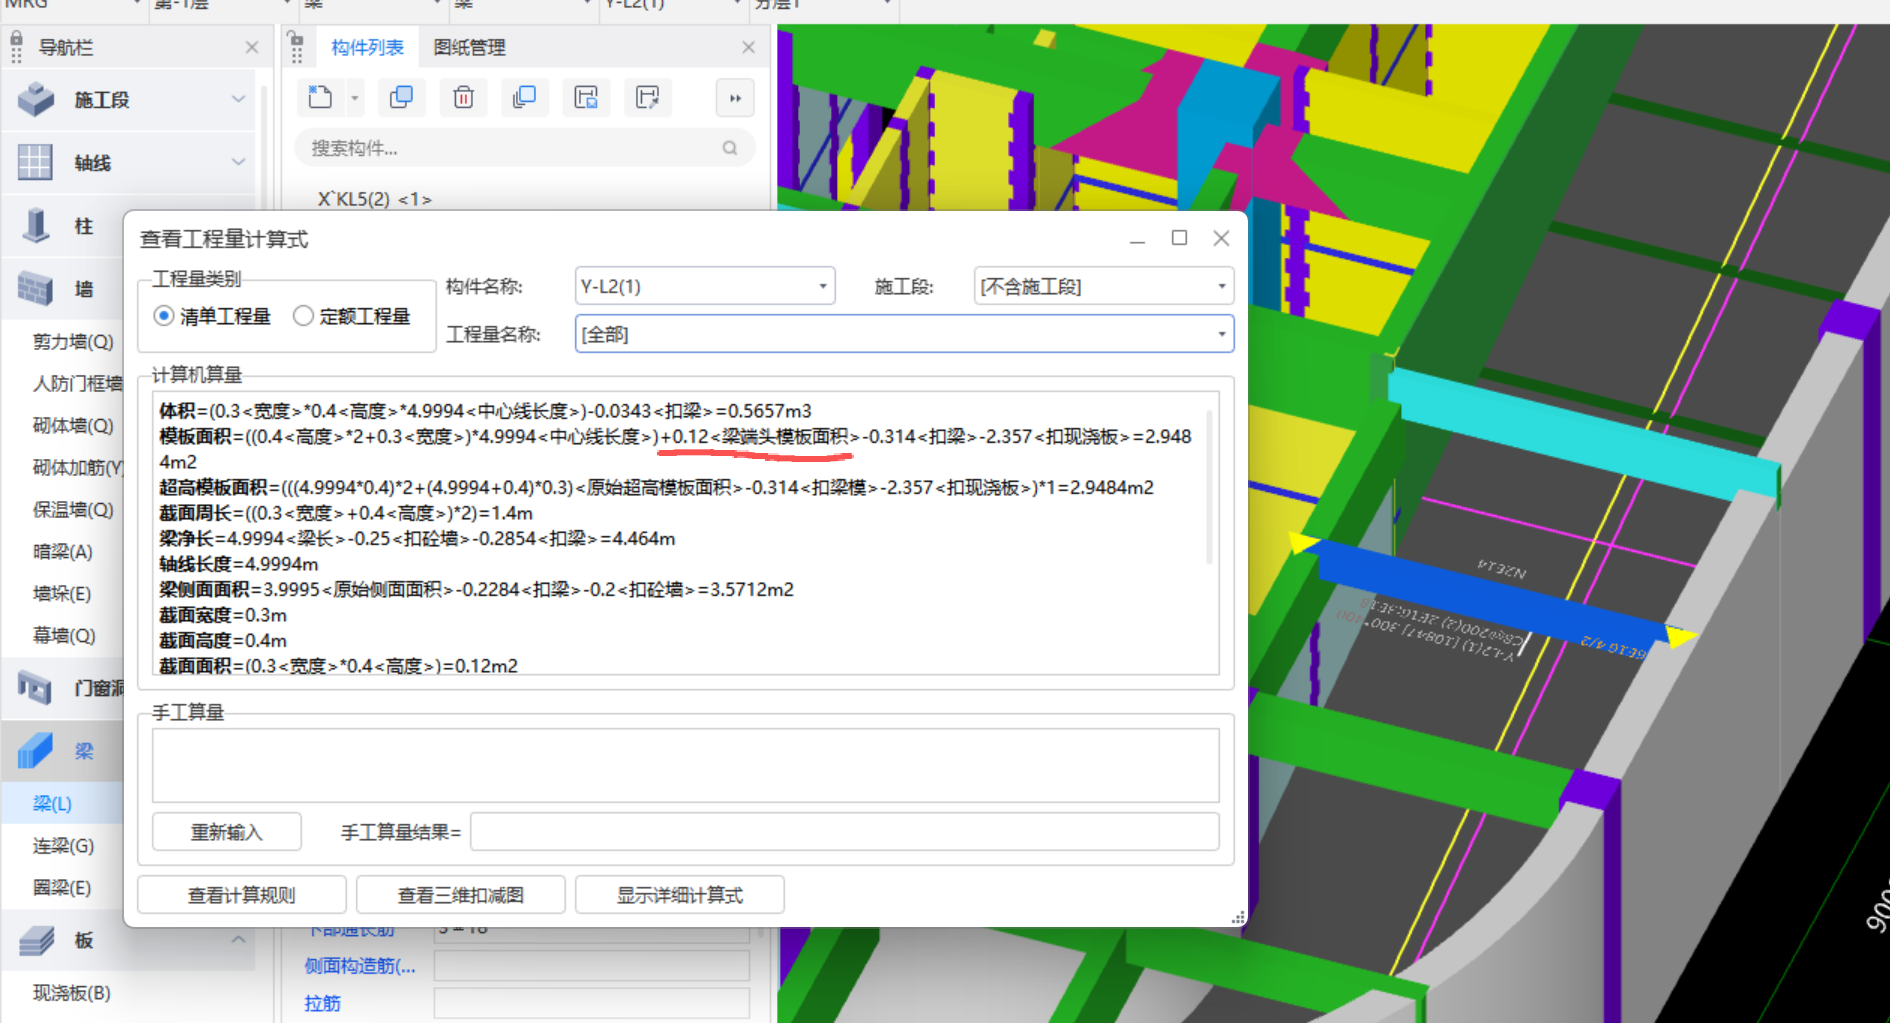Screen dimensions: 1890x1023
Task: Expand the 轴线 section chevron
Action: coord(238,161)
